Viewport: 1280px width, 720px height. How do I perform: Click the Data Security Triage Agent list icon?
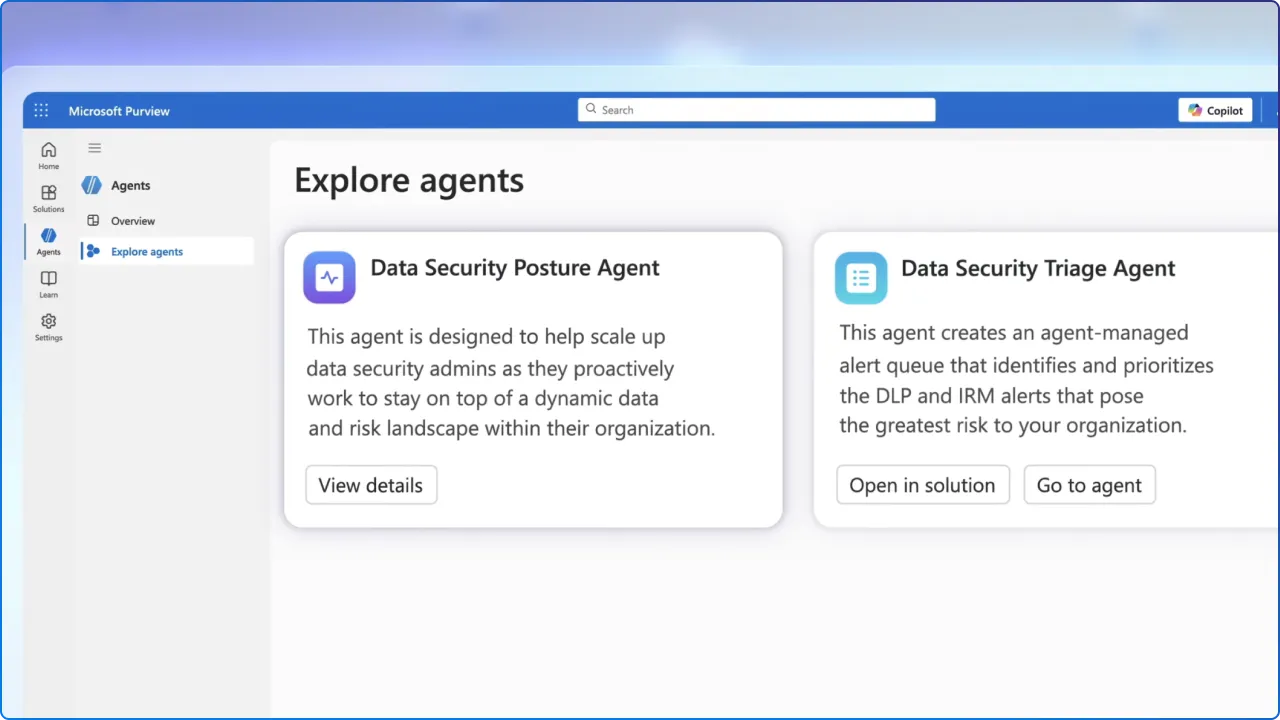click(861, 277)
